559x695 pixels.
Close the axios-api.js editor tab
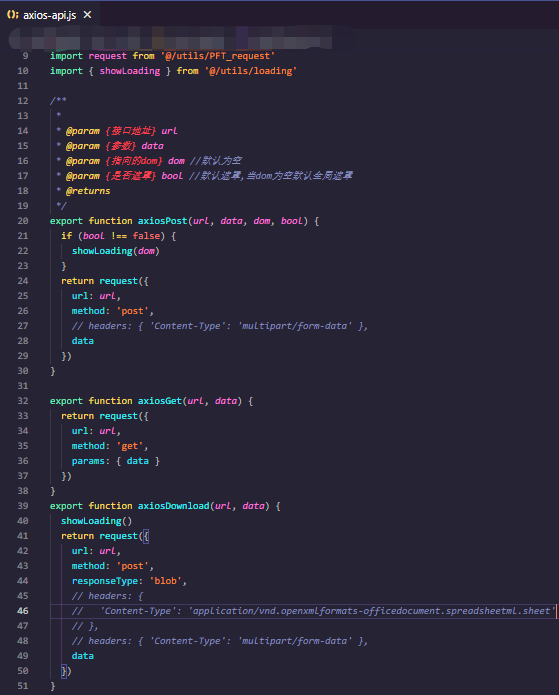[87, 15]
